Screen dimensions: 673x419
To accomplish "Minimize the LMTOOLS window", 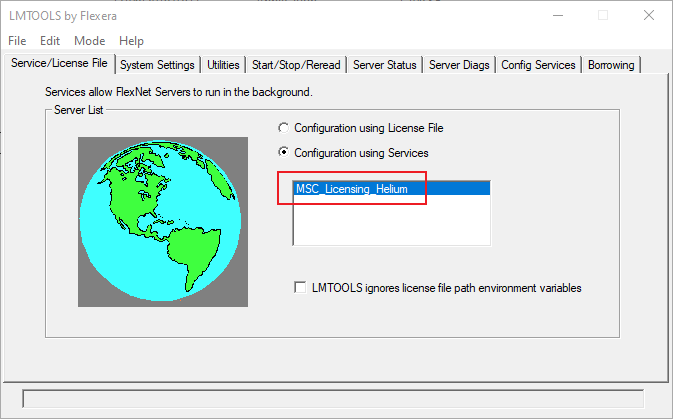I will click(x=557, y=15).
